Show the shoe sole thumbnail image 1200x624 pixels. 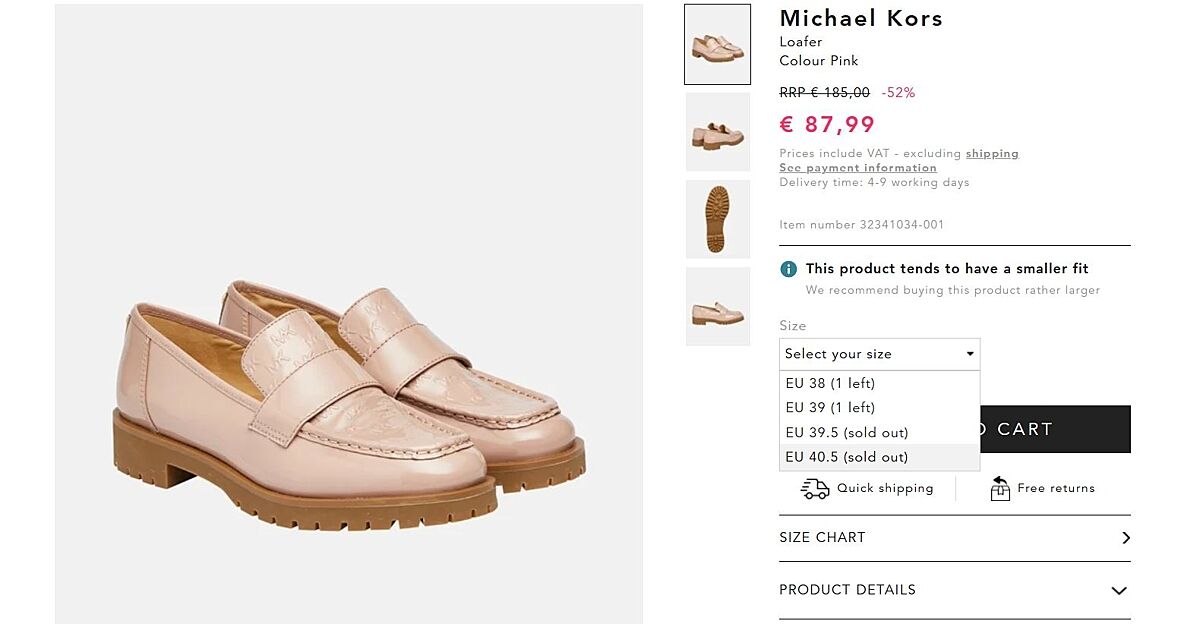tap(717, 219)
